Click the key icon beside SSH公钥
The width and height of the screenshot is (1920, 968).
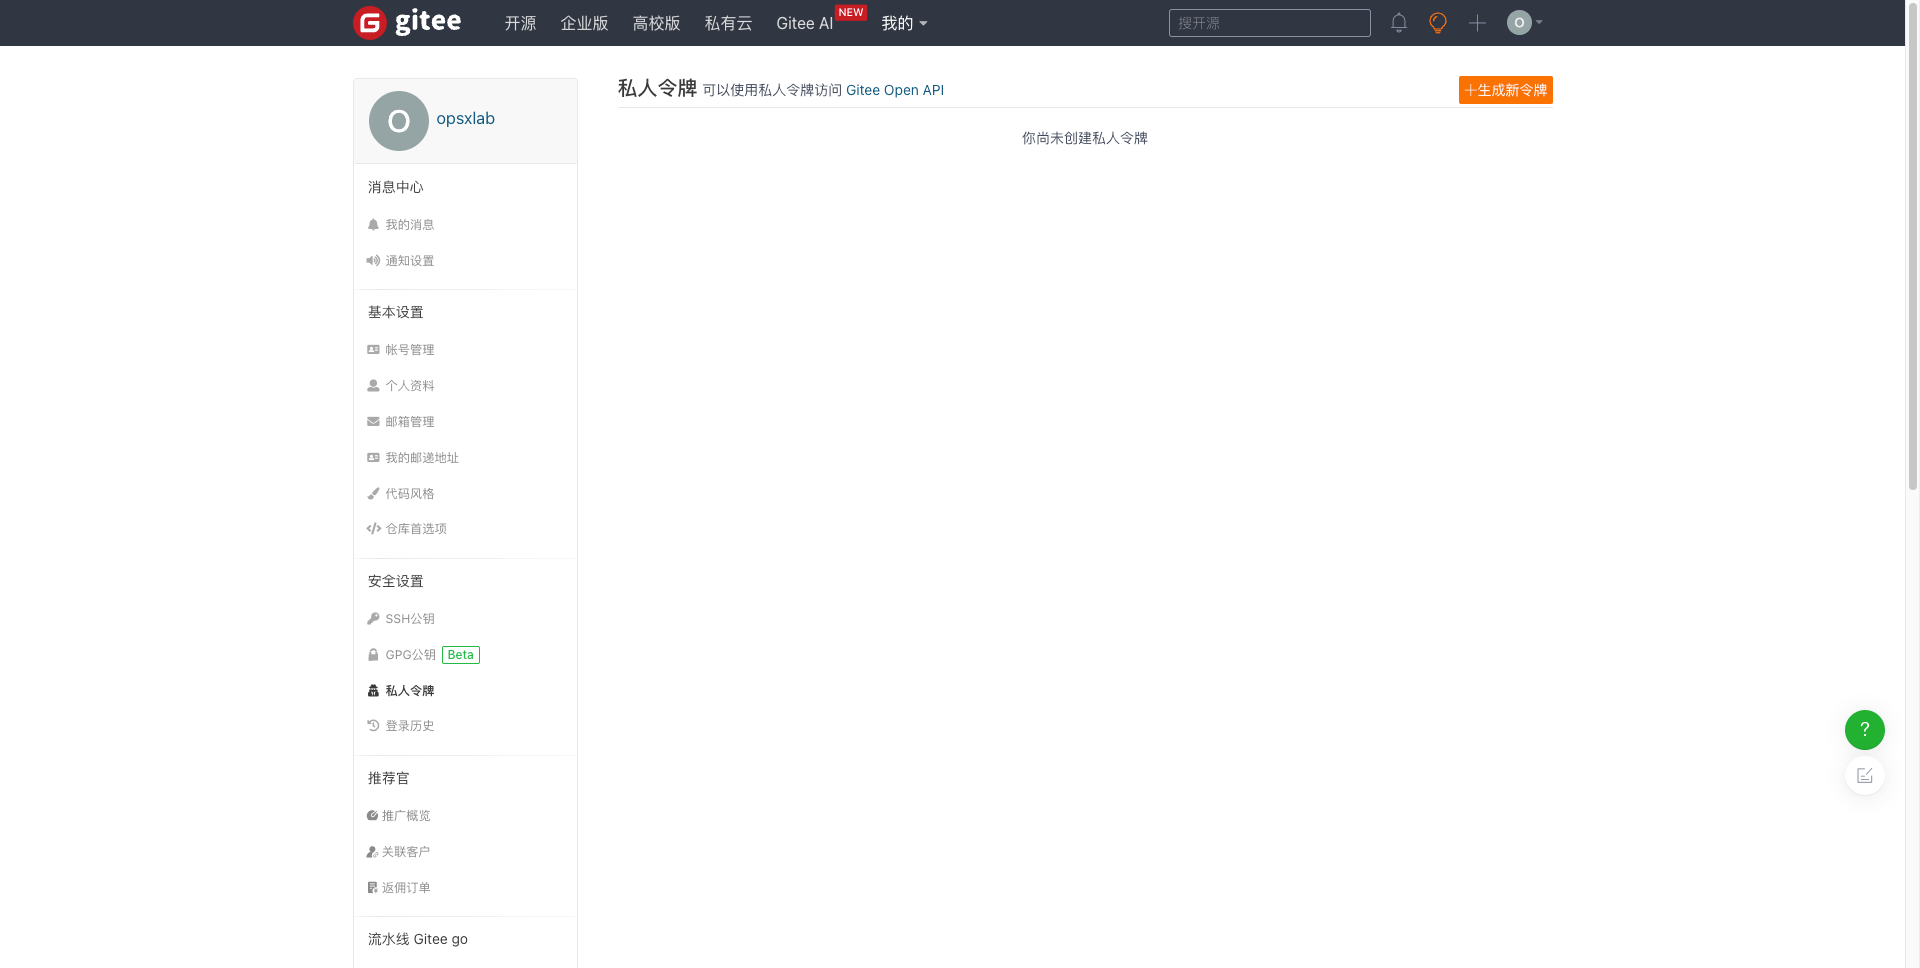point(373,619)
